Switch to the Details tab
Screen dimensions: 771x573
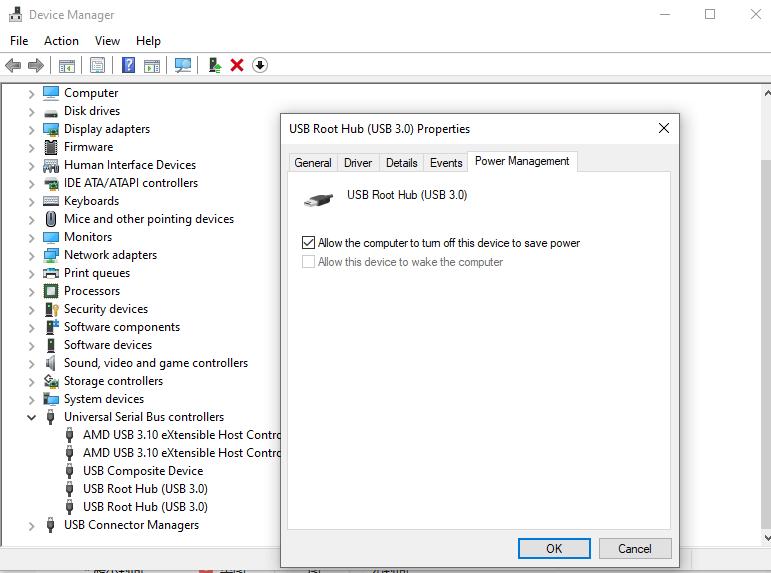[401, 163]
